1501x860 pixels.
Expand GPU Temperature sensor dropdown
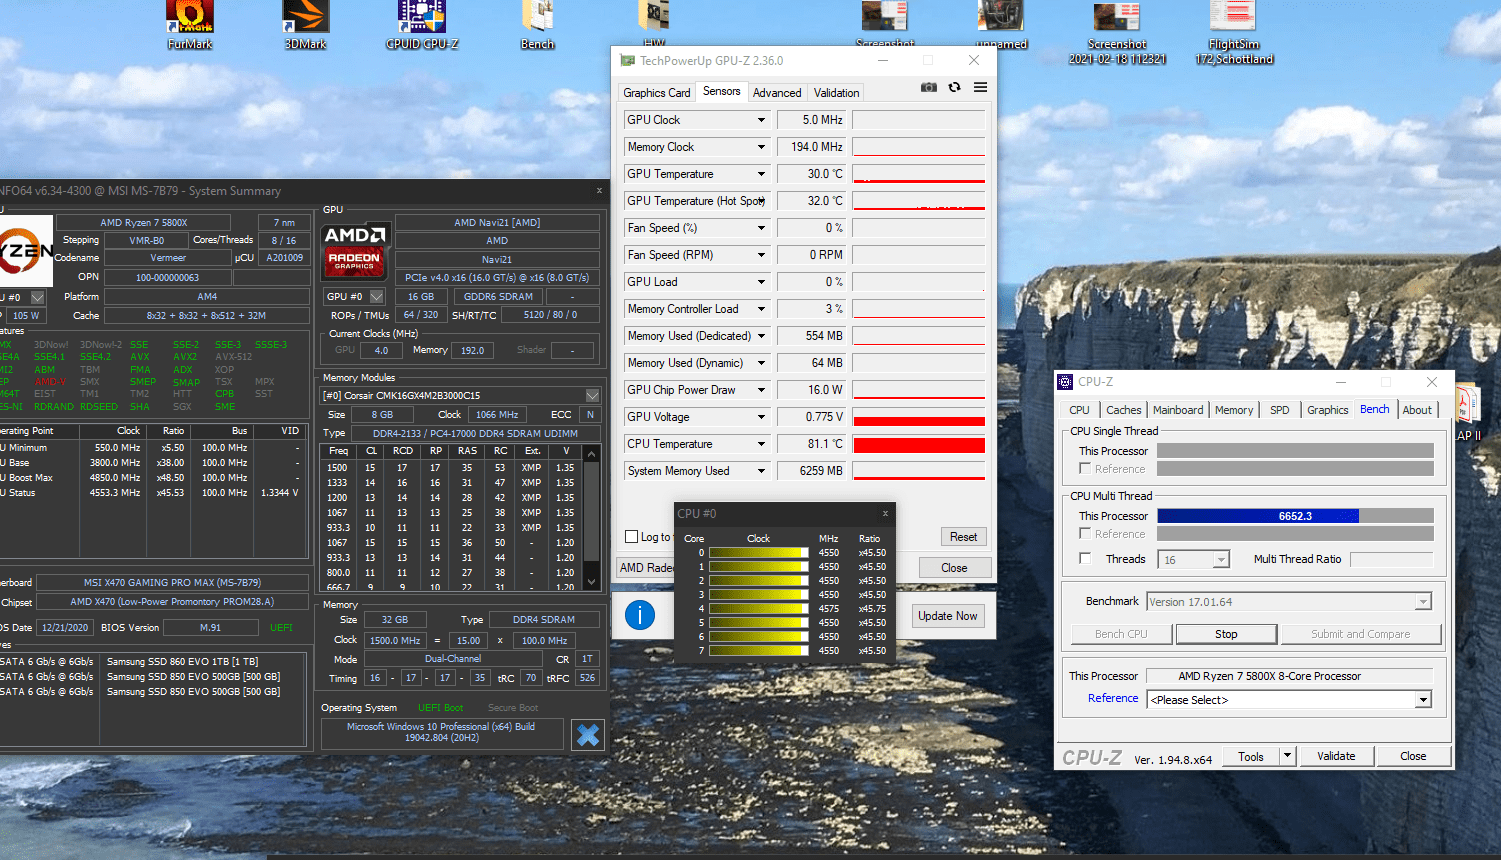(x=761, y=174)
